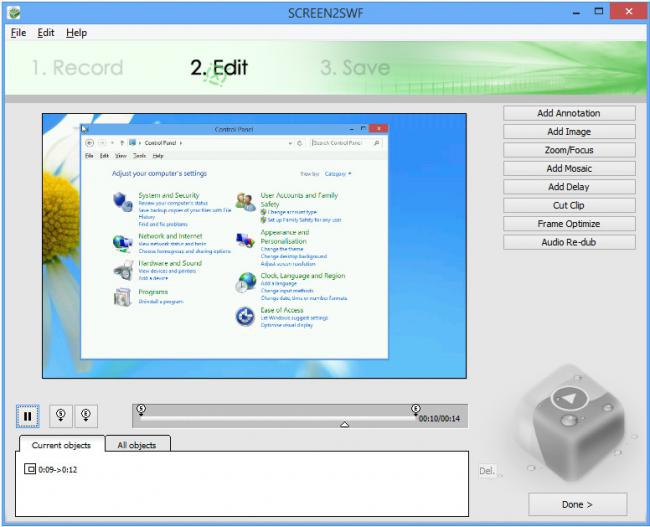Click the Frame Optimize button
Screen dimensions: 650x527
click(x=569, y=224)
